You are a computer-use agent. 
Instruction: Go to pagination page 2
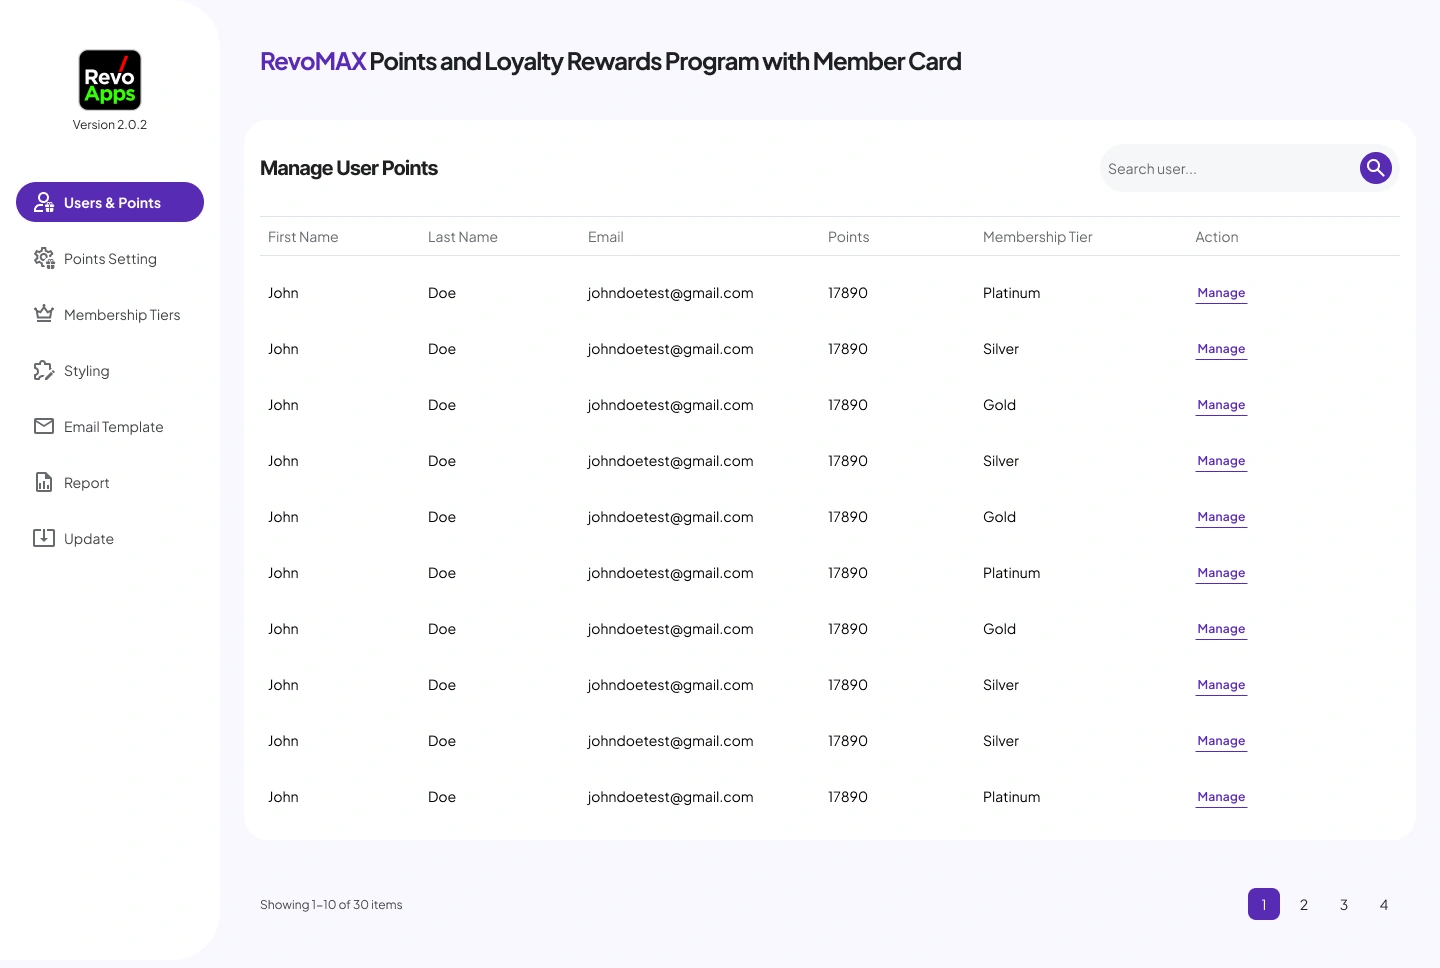click(1304, 904)
